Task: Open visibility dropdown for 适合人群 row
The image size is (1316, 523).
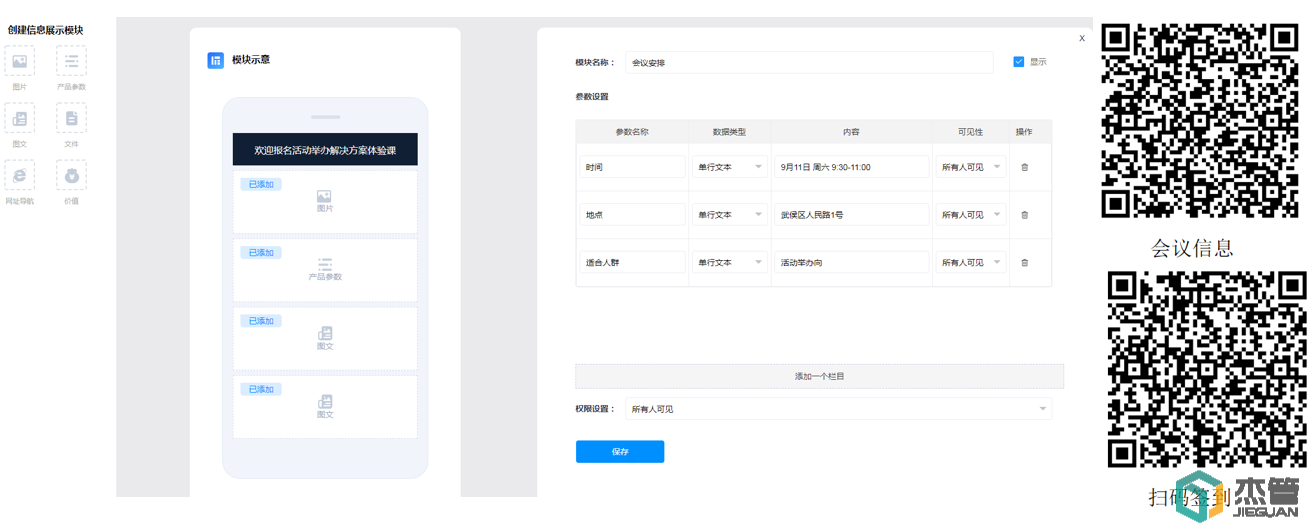Action: 970,263
